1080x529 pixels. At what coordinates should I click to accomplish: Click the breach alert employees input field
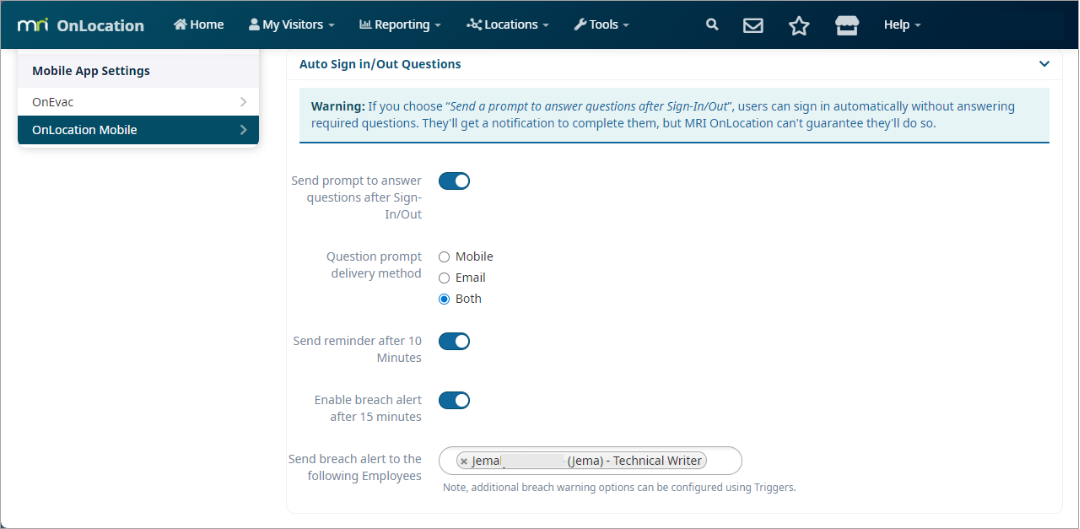coord(724,461)
